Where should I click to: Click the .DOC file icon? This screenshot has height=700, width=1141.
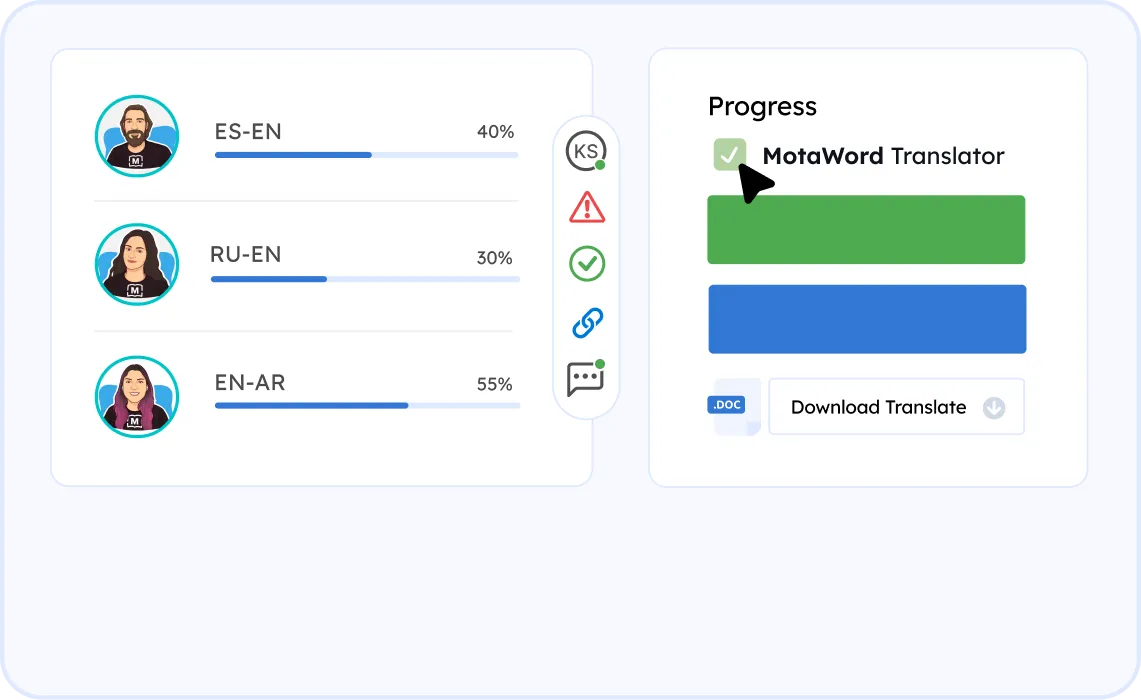point(734,406)
